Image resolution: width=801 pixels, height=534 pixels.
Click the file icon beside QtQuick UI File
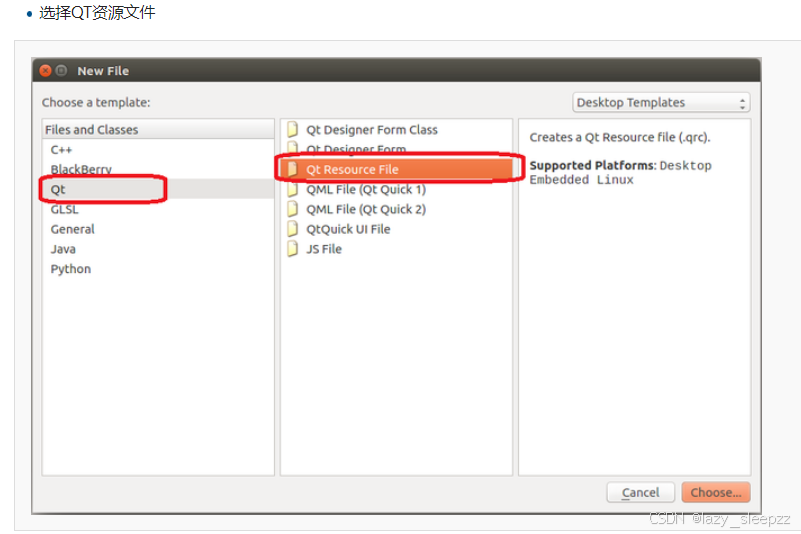(292, 229)
